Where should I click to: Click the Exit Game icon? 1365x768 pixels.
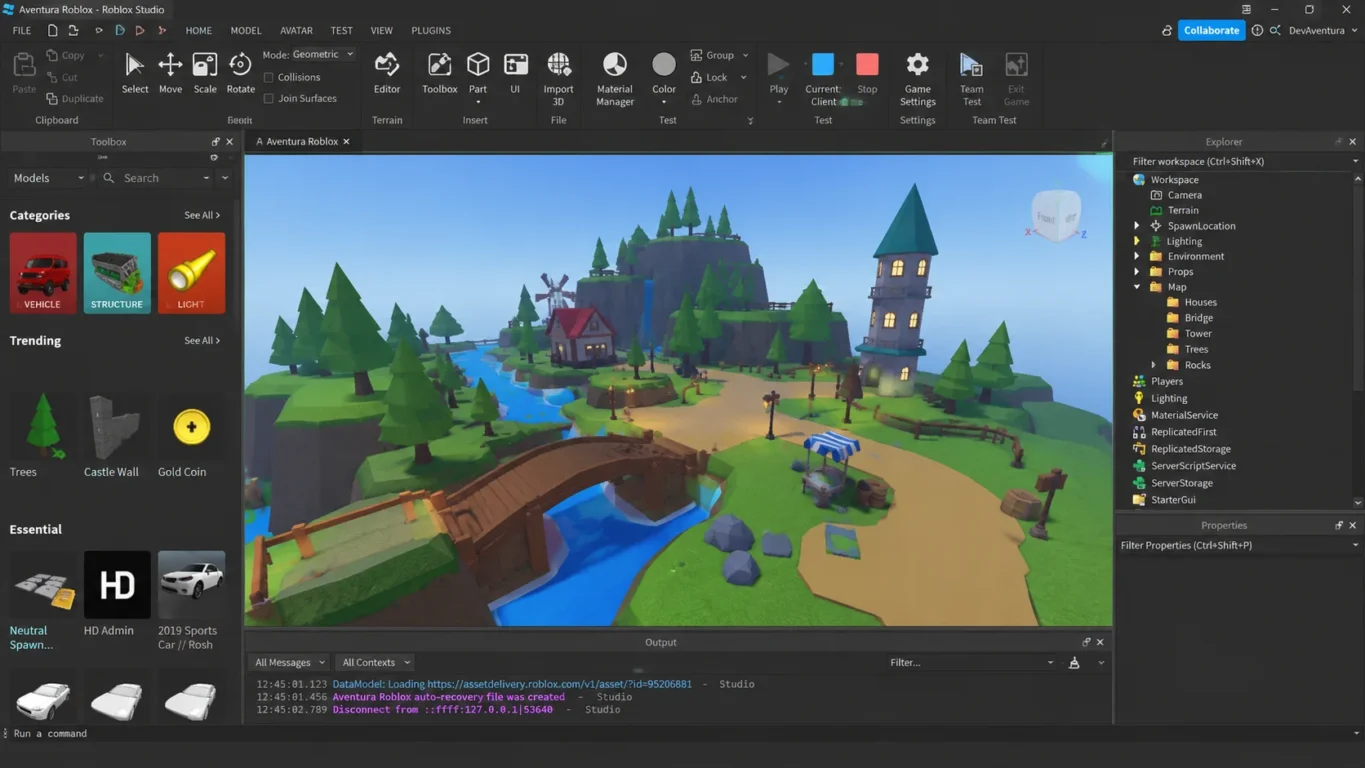pyautogui.click(x=1016, y=65)
